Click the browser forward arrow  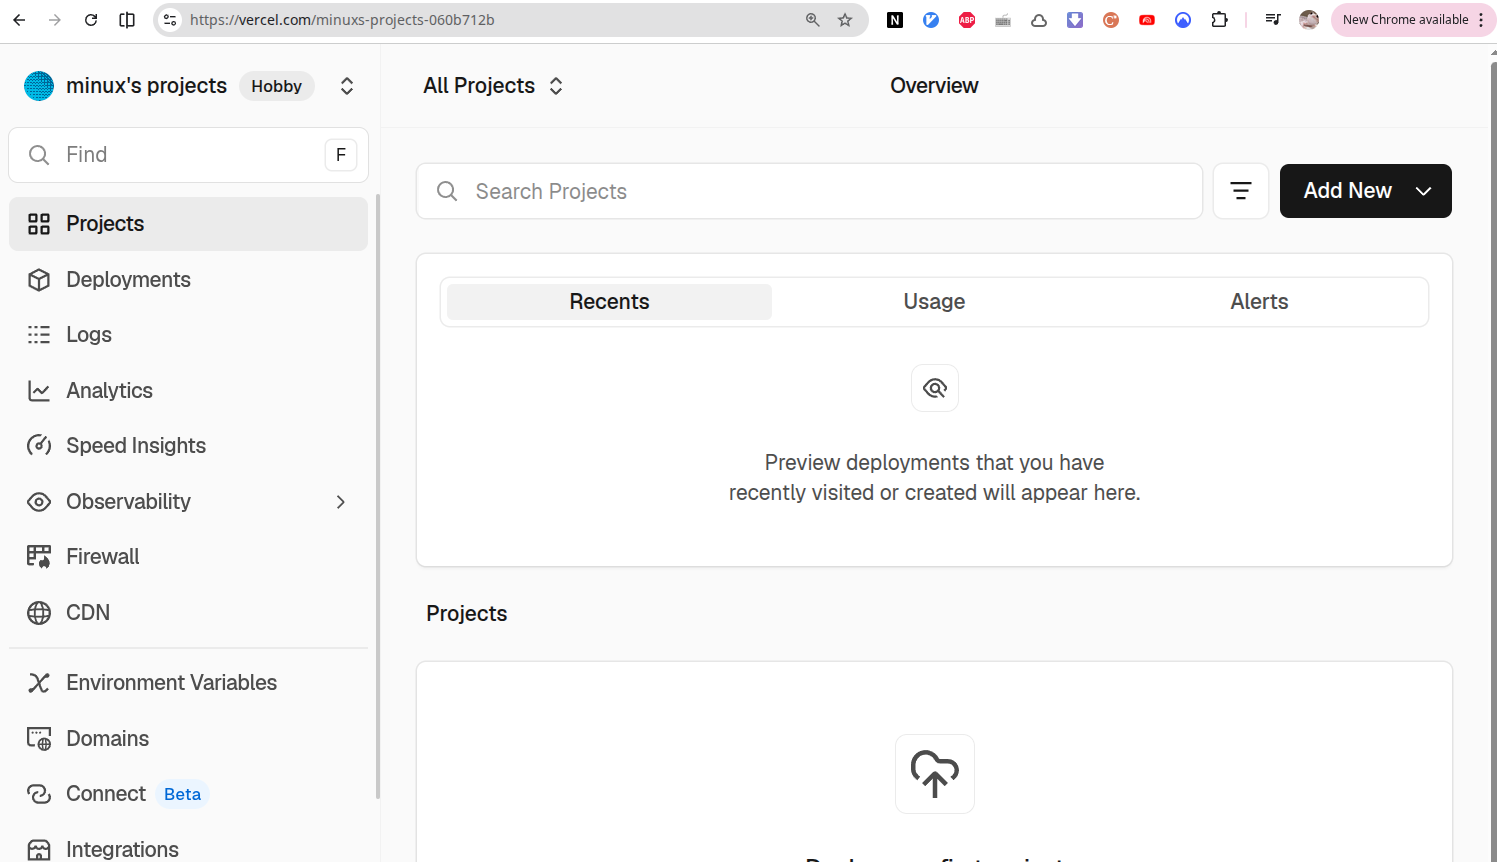(x=55, y=20)
